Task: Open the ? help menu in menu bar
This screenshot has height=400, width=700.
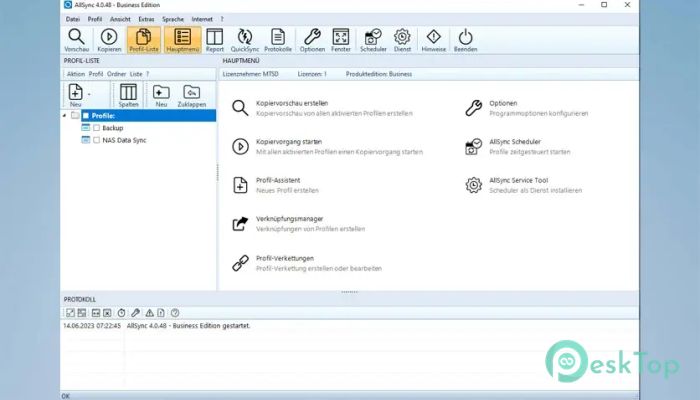Action: (222, 19)
